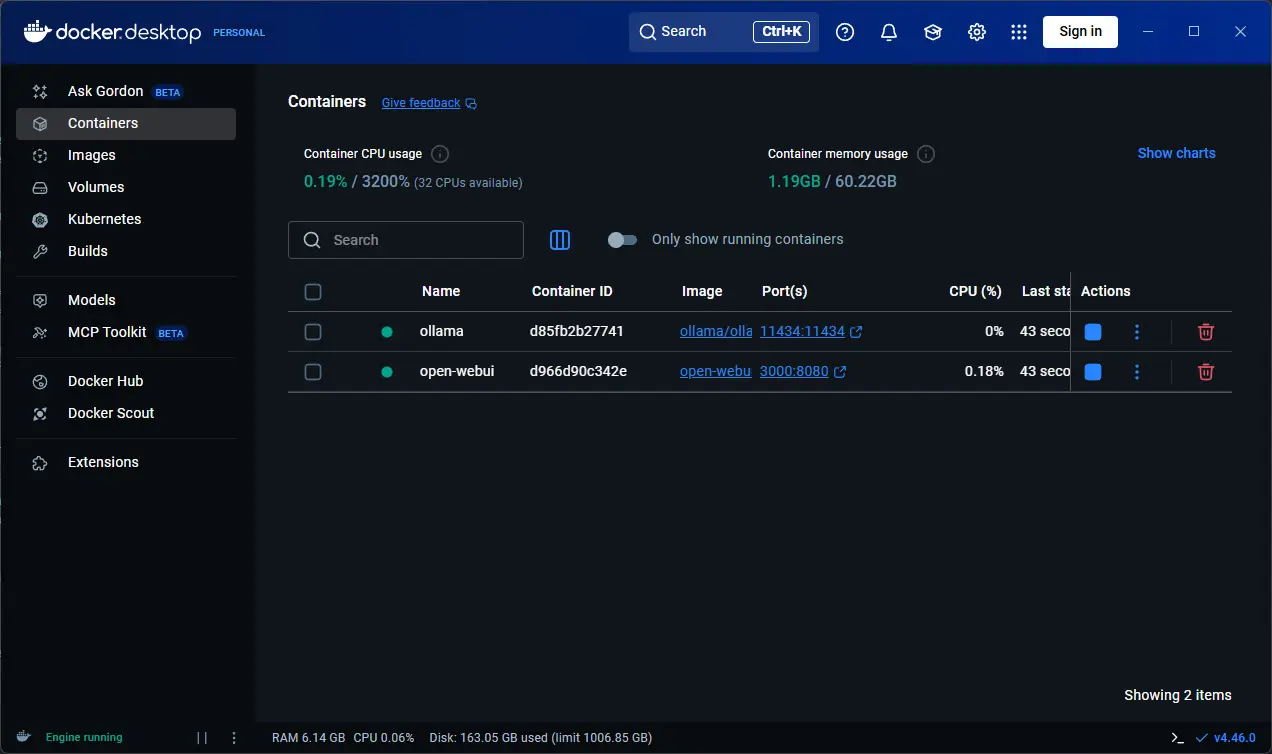Open the terminal icon in status bar

coord(1177,738)
